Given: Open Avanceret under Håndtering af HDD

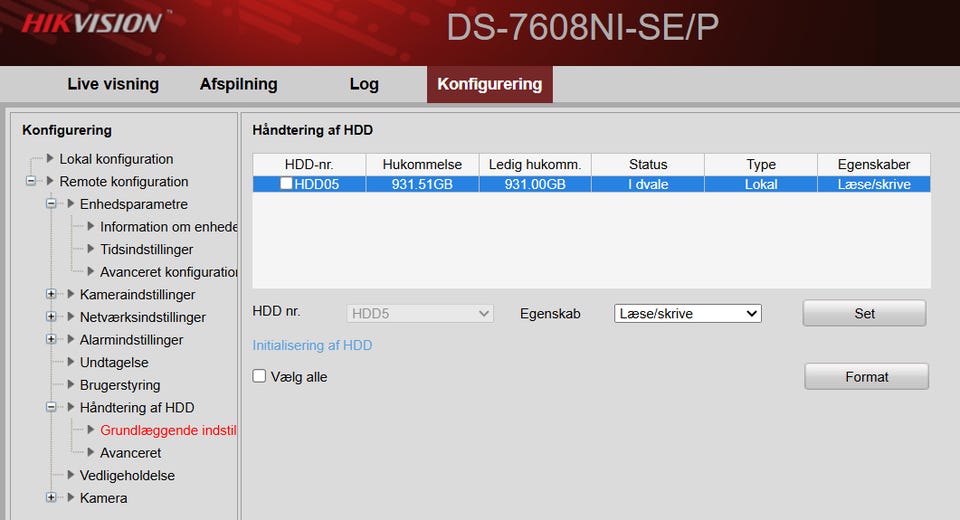Looking at the screenshot, I should pyautogui.click(x=130, y=453).
